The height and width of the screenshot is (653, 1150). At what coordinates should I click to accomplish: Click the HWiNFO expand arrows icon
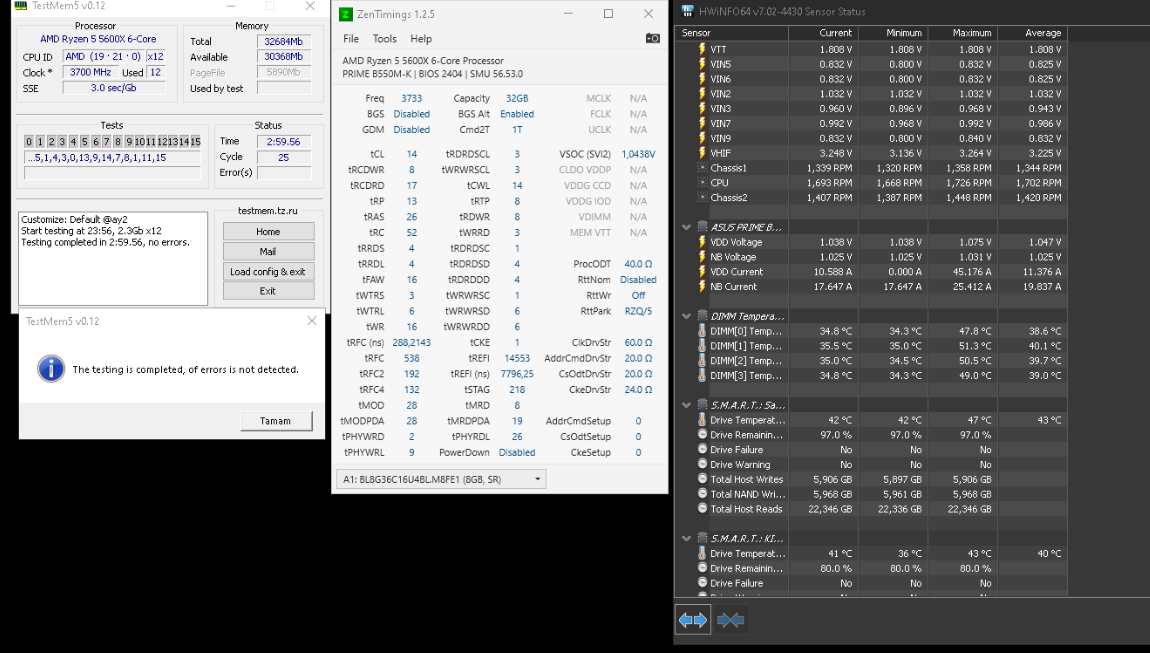[x=692, y=620]
